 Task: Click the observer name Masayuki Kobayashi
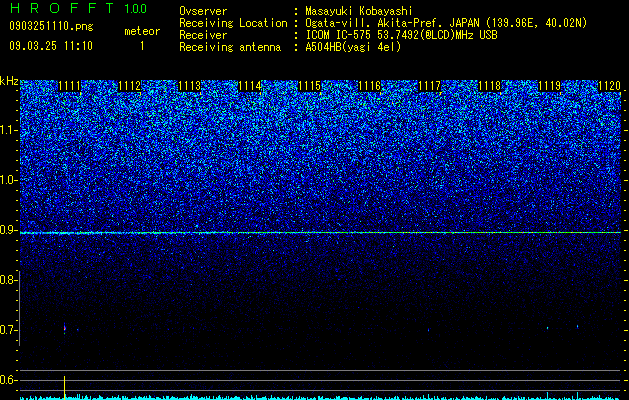359,11
